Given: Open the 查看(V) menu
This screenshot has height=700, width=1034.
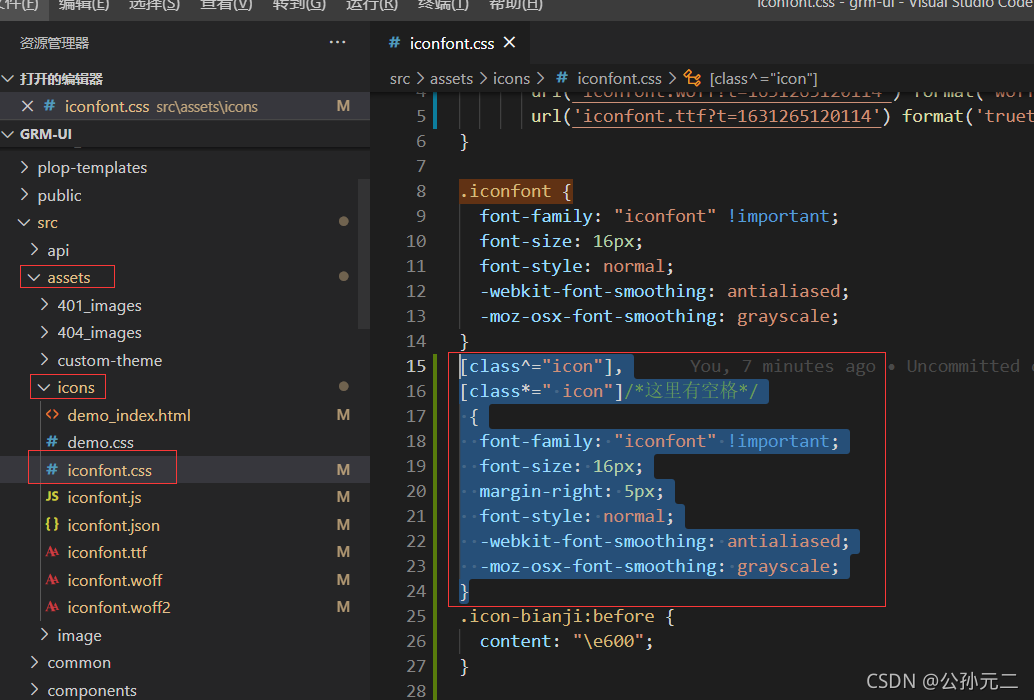Looking at the screenshot, I should point(226,5).
